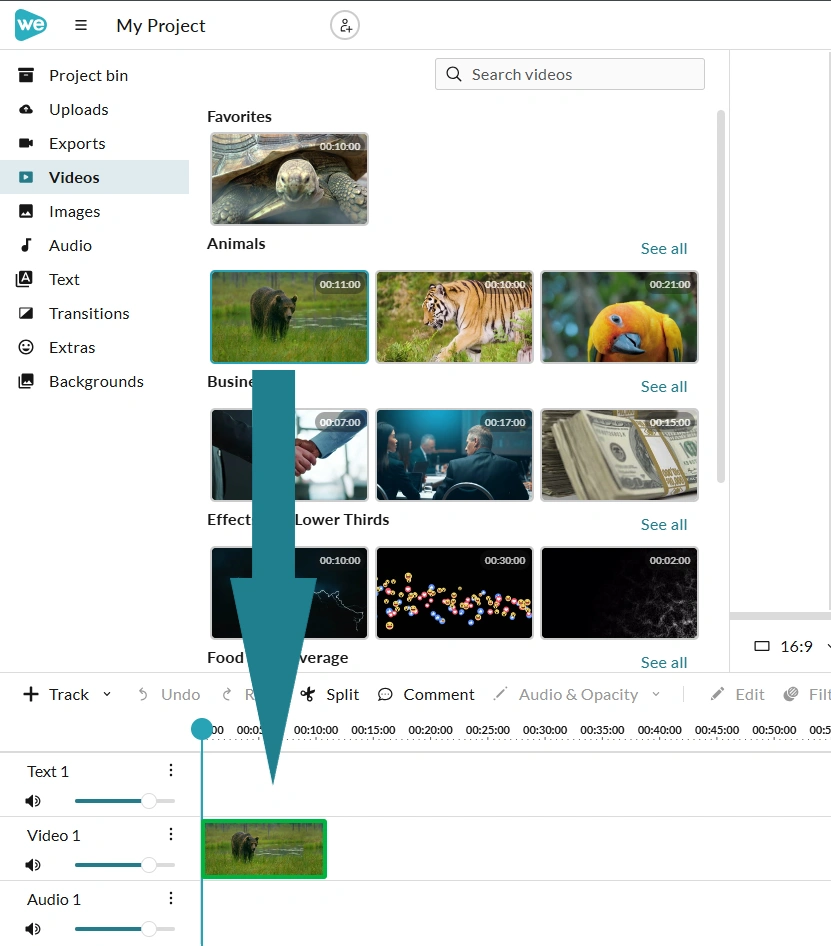Open the hamburger main menu
Screen dimensions: 831x946
(81, 25)
